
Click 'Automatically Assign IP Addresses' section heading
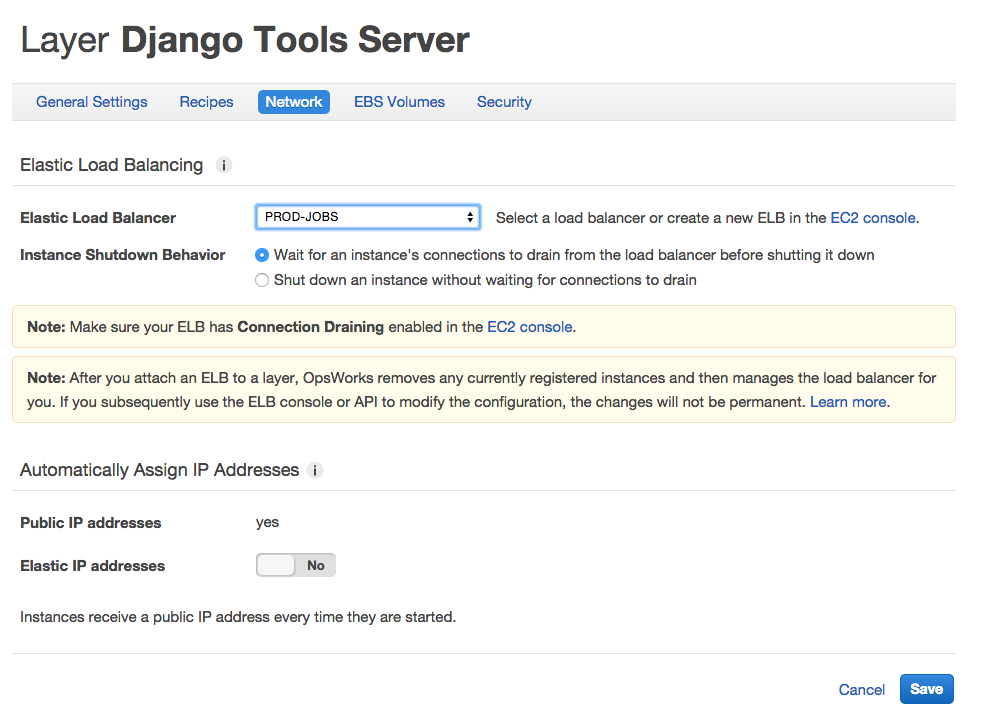tap(160, 470)
